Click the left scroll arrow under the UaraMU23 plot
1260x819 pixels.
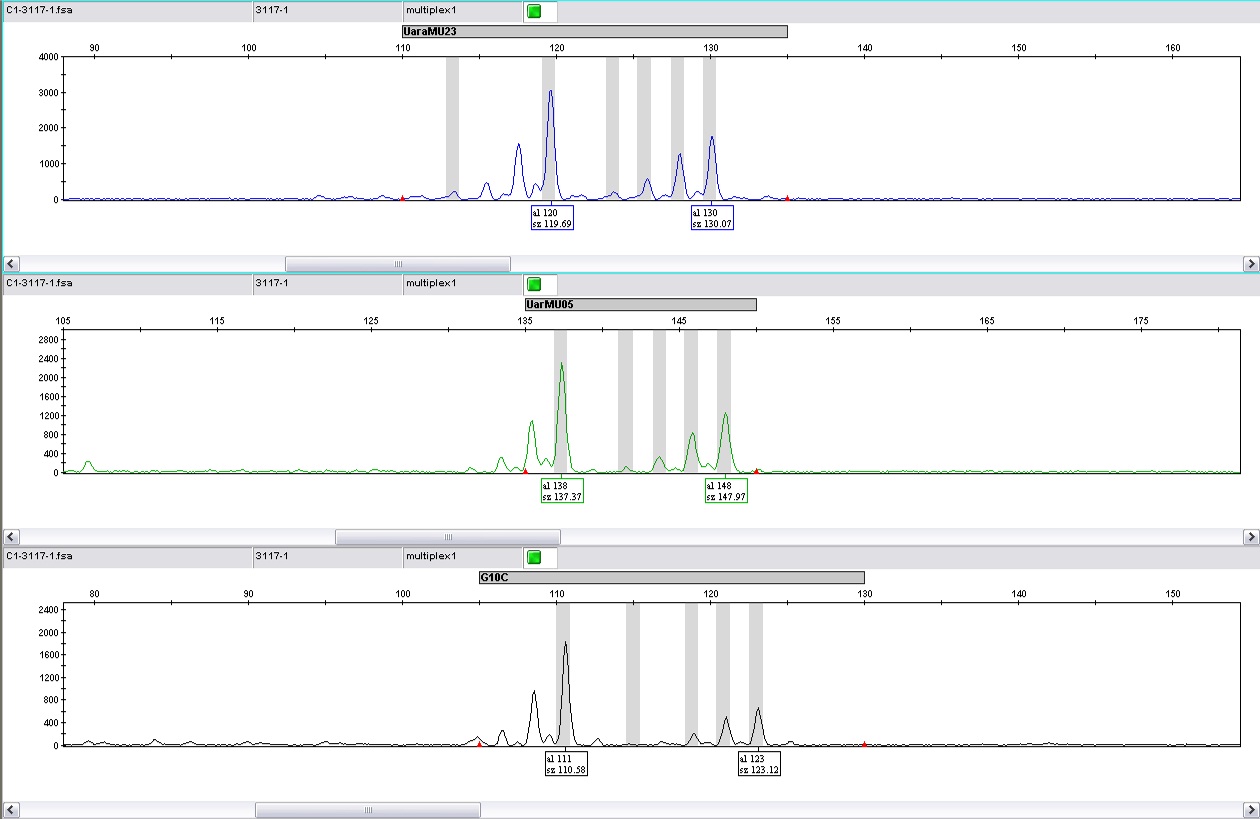coord(10,264)
